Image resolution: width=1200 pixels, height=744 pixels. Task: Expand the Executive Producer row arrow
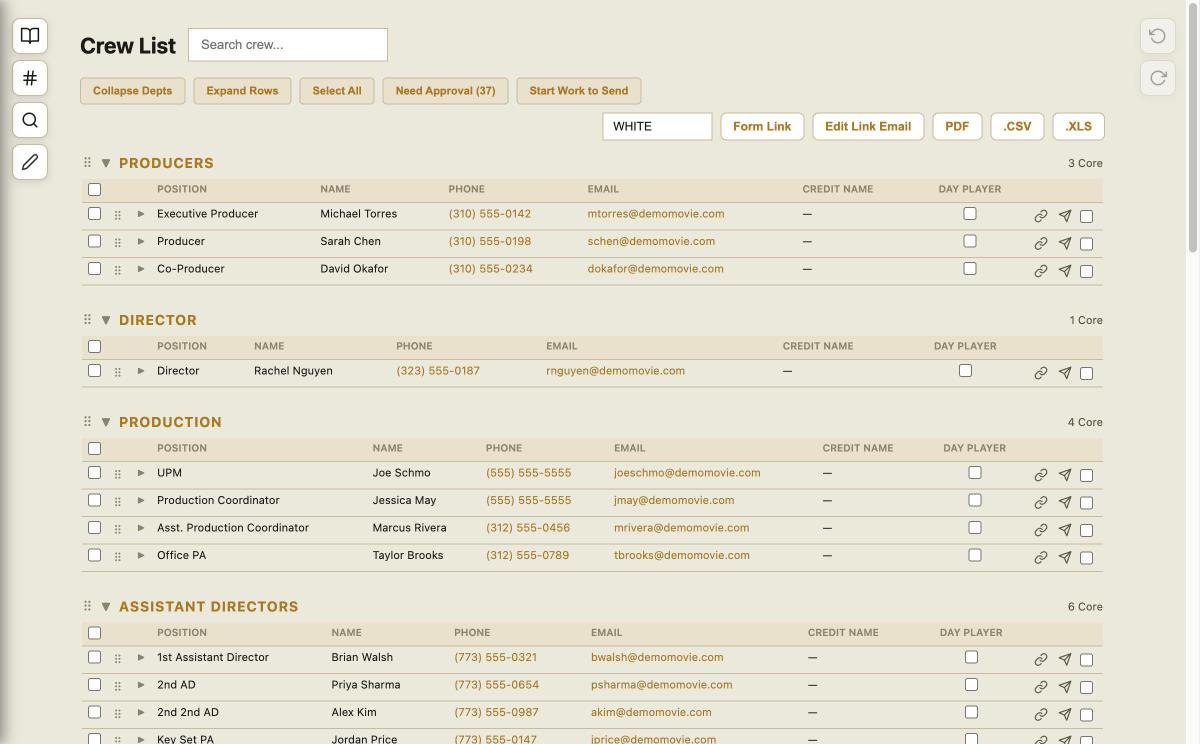click(141, 214)
